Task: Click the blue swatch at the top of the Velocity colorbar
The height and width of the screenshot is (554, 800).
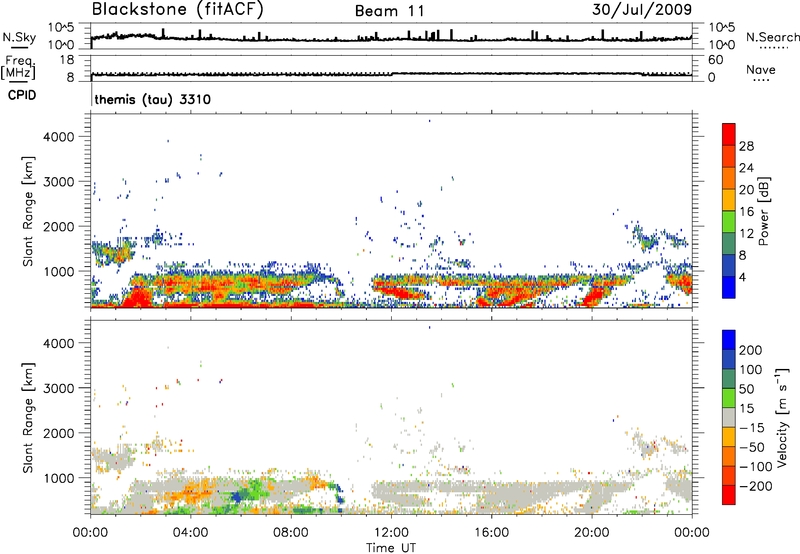Action: [x=729, y=340]
